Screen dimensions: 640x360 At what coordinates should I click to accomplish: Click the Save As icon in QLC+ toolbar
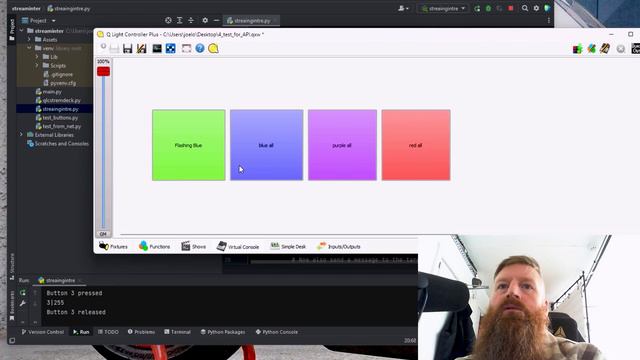click(x=142, y=49)
